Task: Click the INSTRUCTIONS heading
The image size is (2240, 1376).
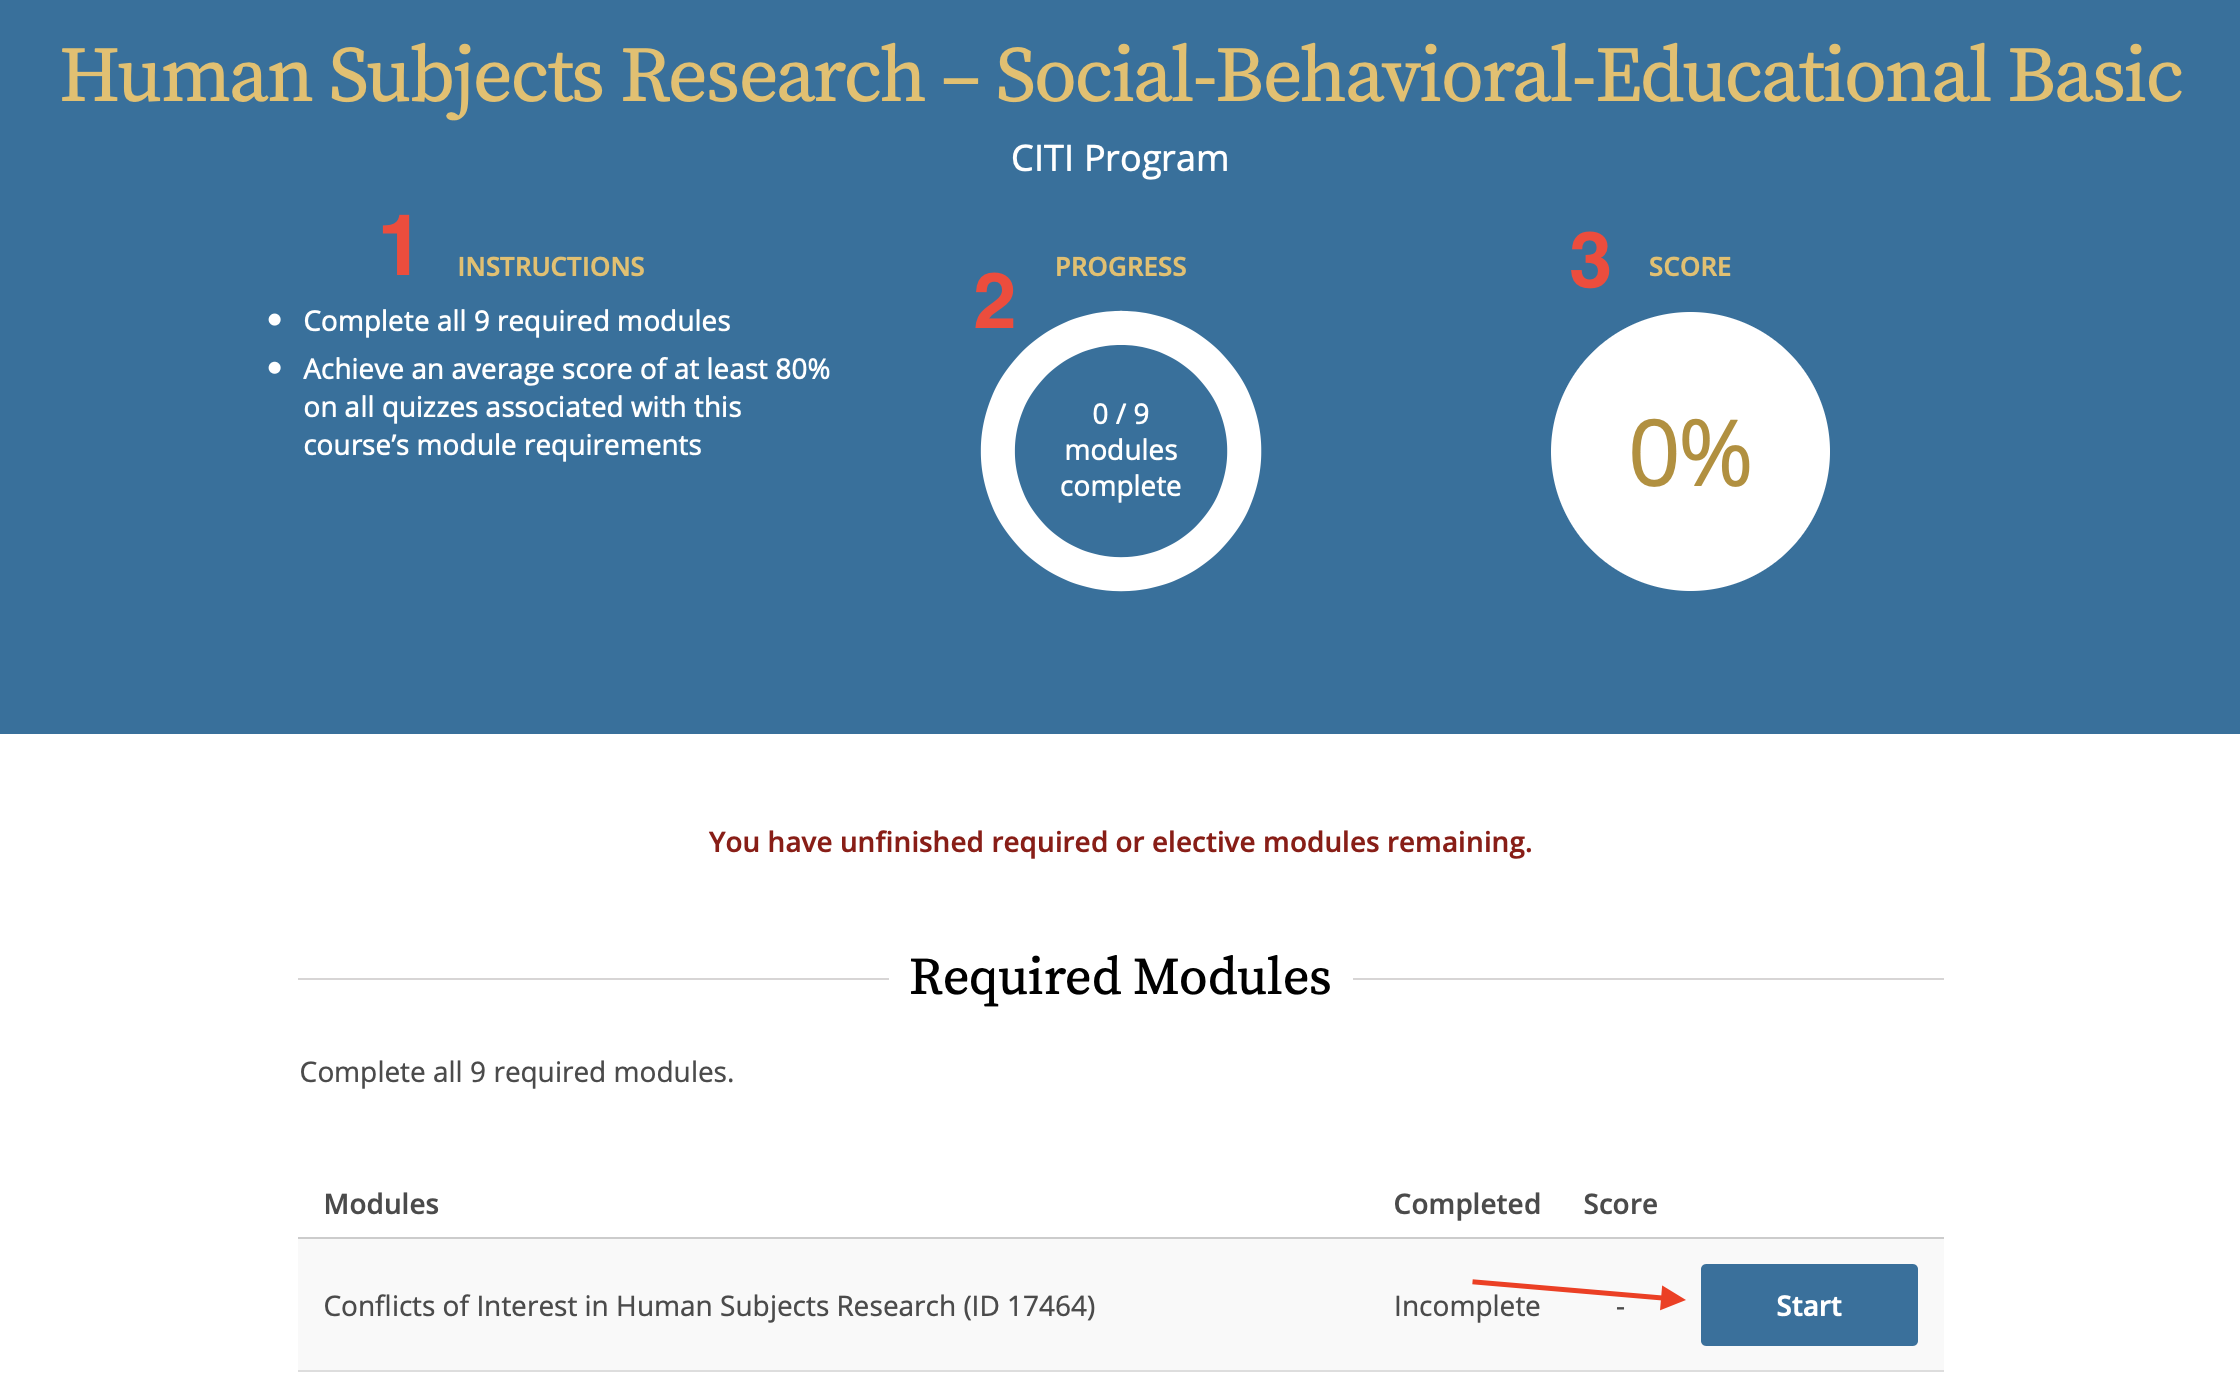Action: click(551, 267)
